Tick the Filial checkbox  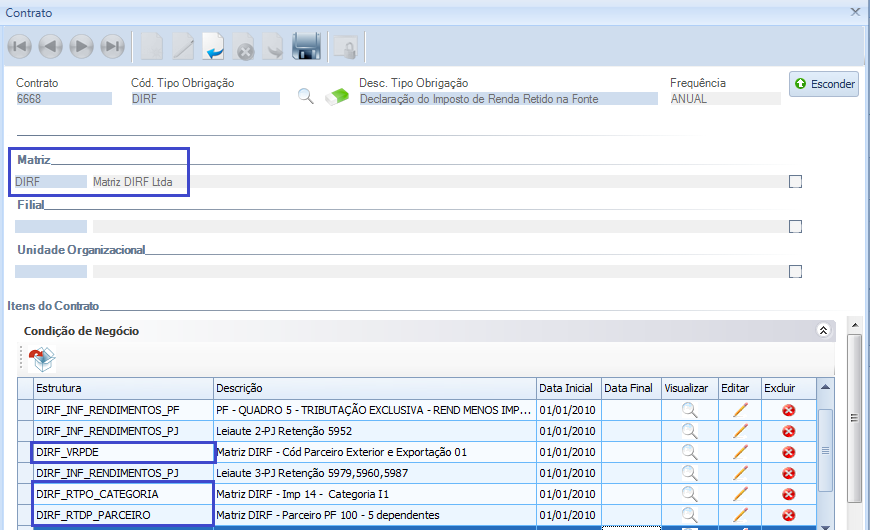tap(795, 227)
